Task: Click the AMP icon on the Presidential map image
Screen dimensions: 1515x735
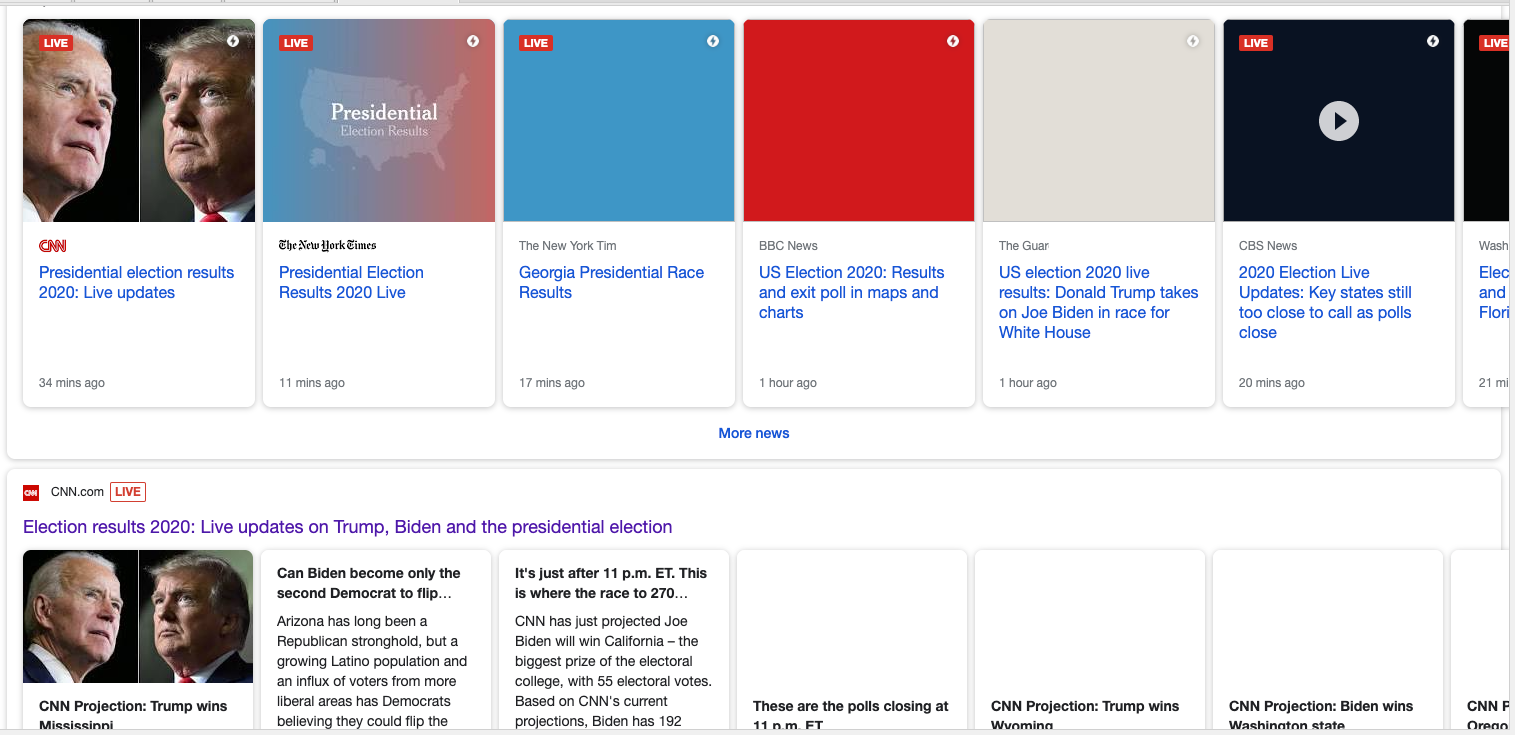Action: (473, 41)
